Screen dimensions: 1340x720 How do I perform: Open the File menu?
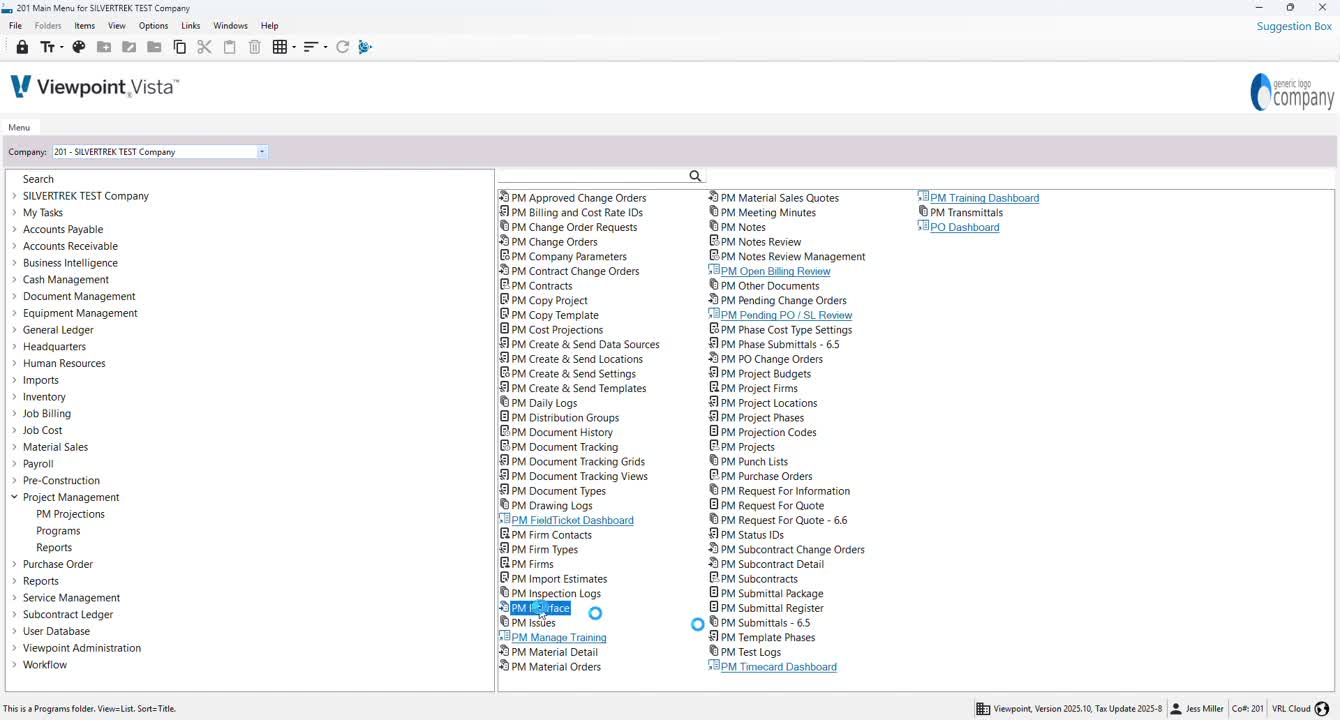click(15, 26)
